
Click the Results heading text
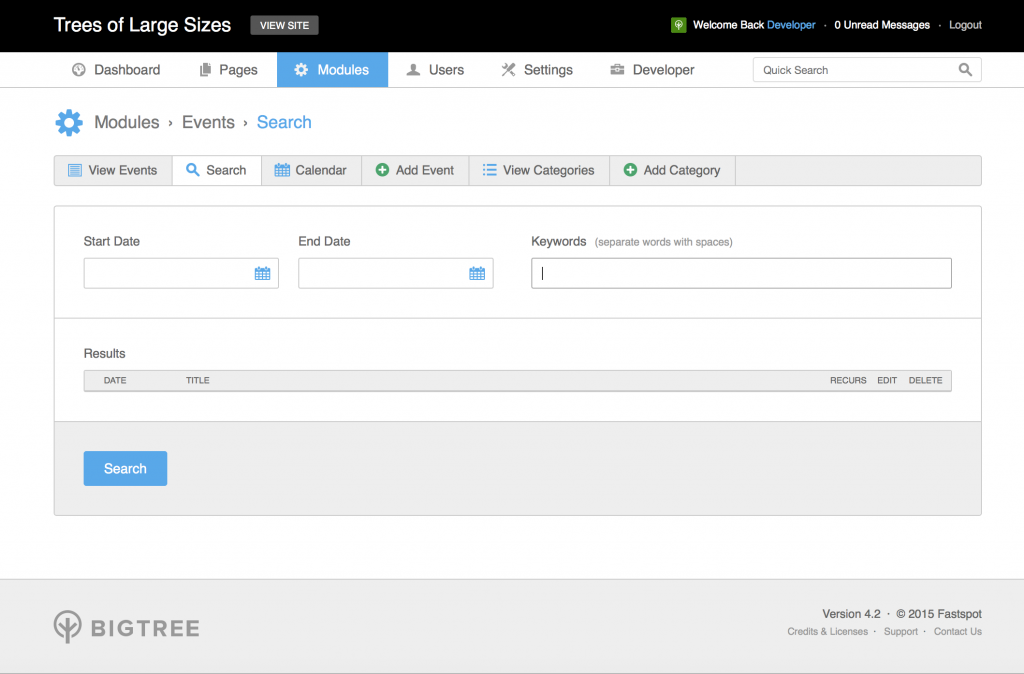tap(104, 353)
